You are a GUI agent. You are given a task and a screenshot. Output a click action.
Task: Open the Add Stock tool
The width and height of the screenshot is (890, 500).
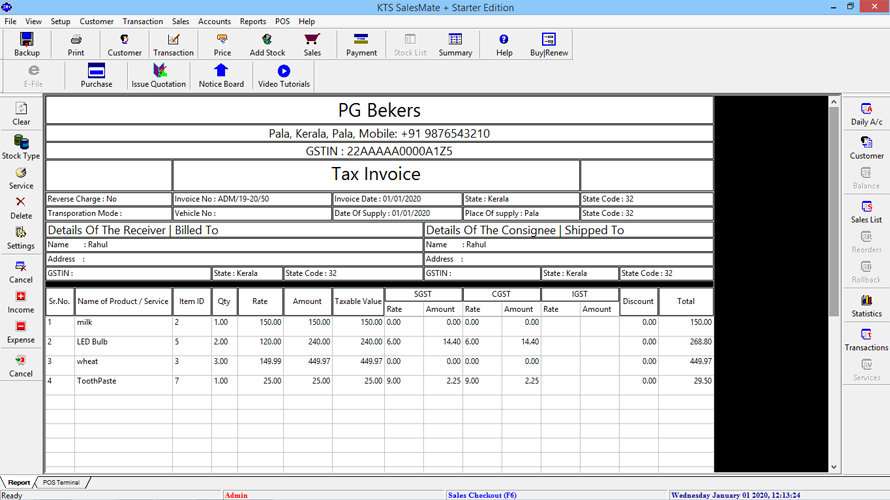coord(267,44)
